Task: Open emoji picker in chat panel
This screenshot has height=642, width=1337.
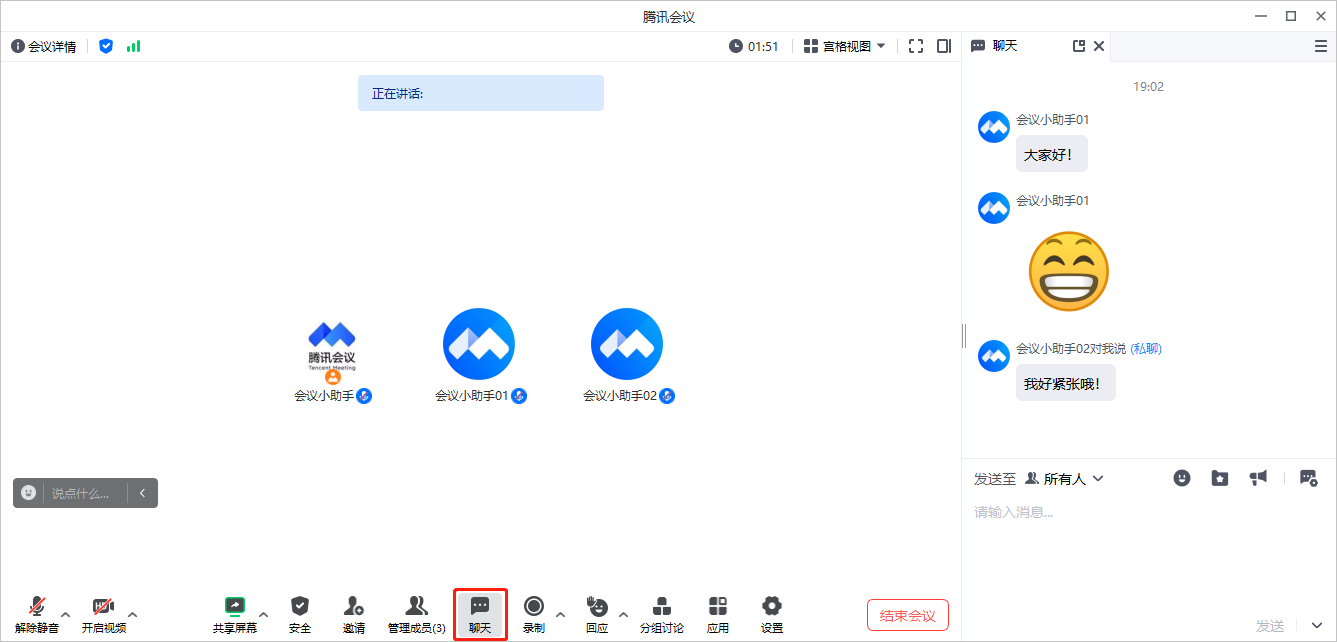Action: coord(1183,478)
